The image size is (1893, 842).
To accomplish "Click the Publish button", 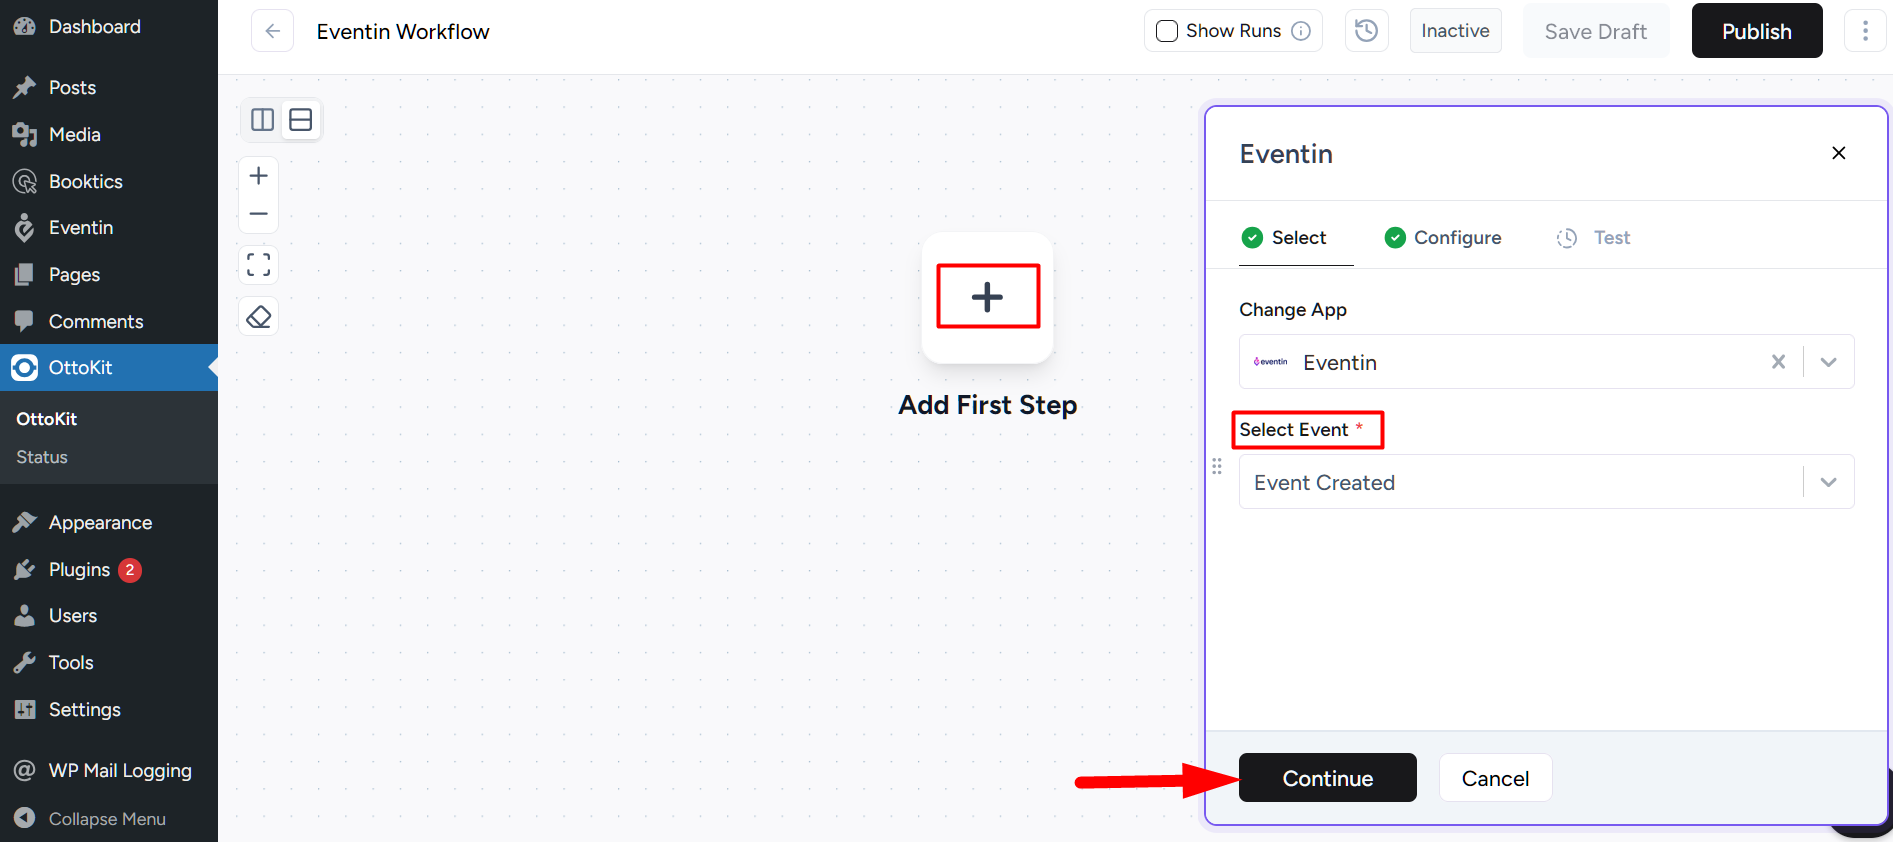I will tap(1757, 31).
